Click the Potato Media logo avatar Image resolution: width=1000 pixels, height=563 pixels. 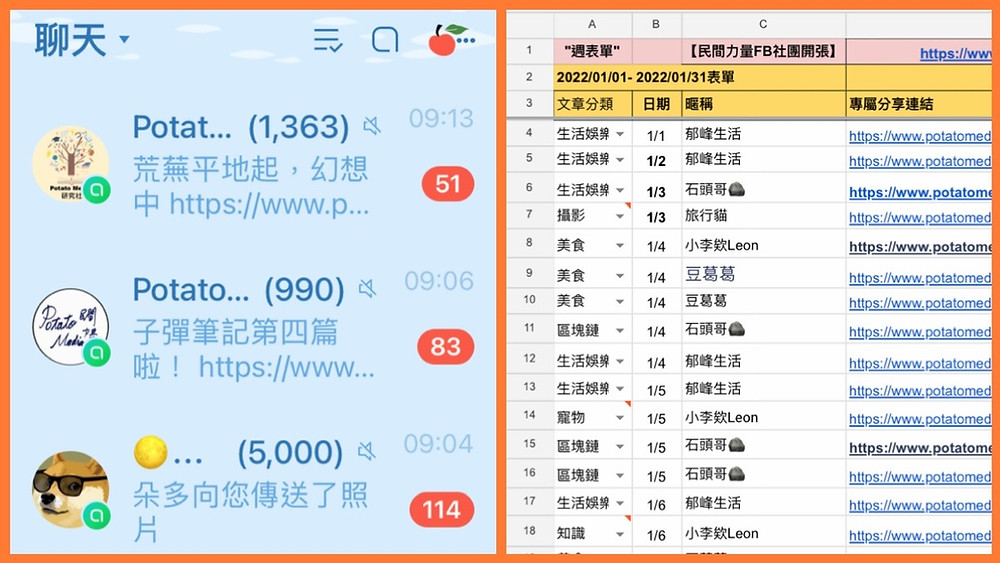[x=71, y=326]
